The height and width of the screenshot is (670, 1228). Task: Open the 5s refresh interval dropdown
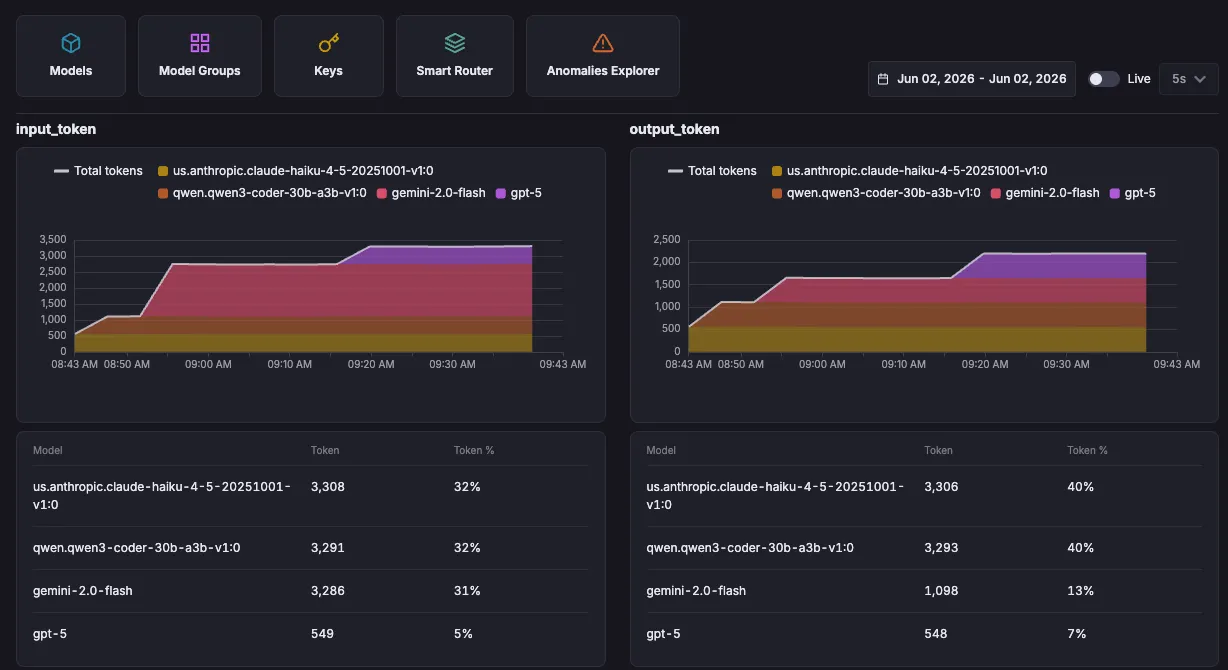pyautogui.click(x=1188, y=79)
